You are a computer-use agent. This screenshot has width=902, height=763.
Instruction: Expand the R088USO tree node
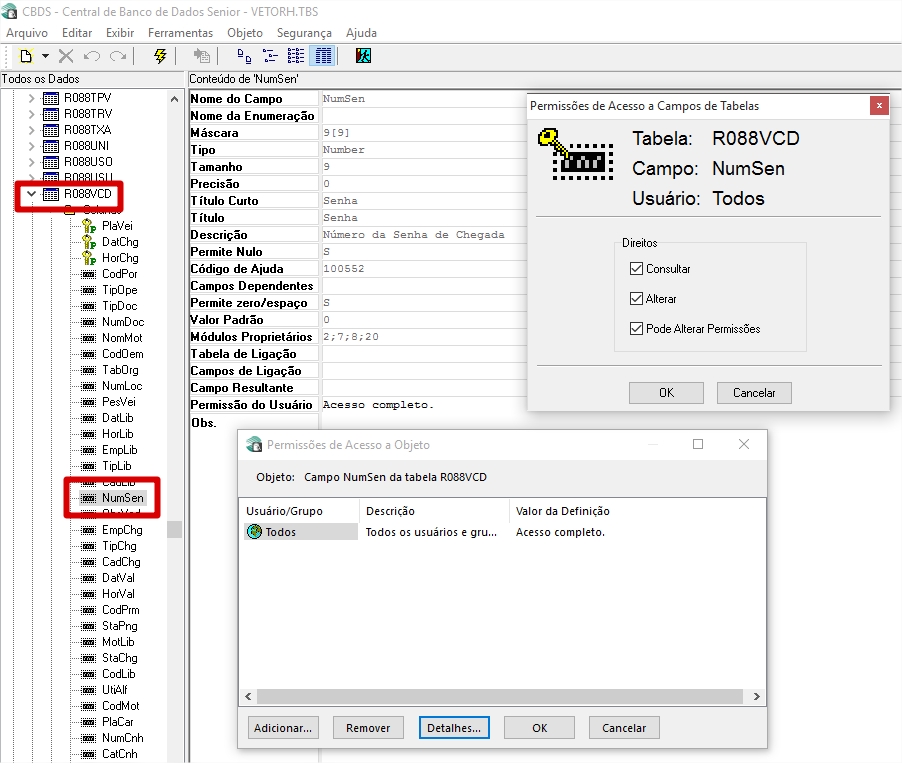[32, 162]
